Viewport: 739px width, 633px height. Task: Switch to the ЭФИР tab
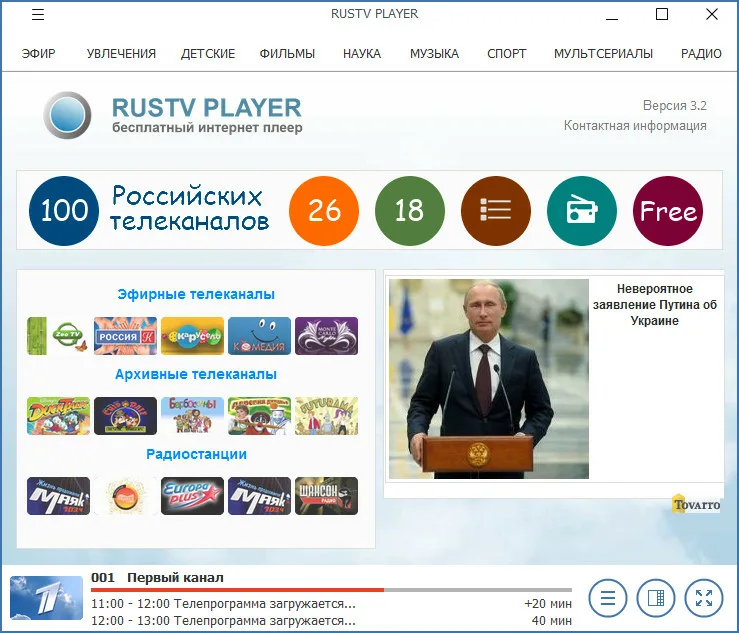pos(38,54)
